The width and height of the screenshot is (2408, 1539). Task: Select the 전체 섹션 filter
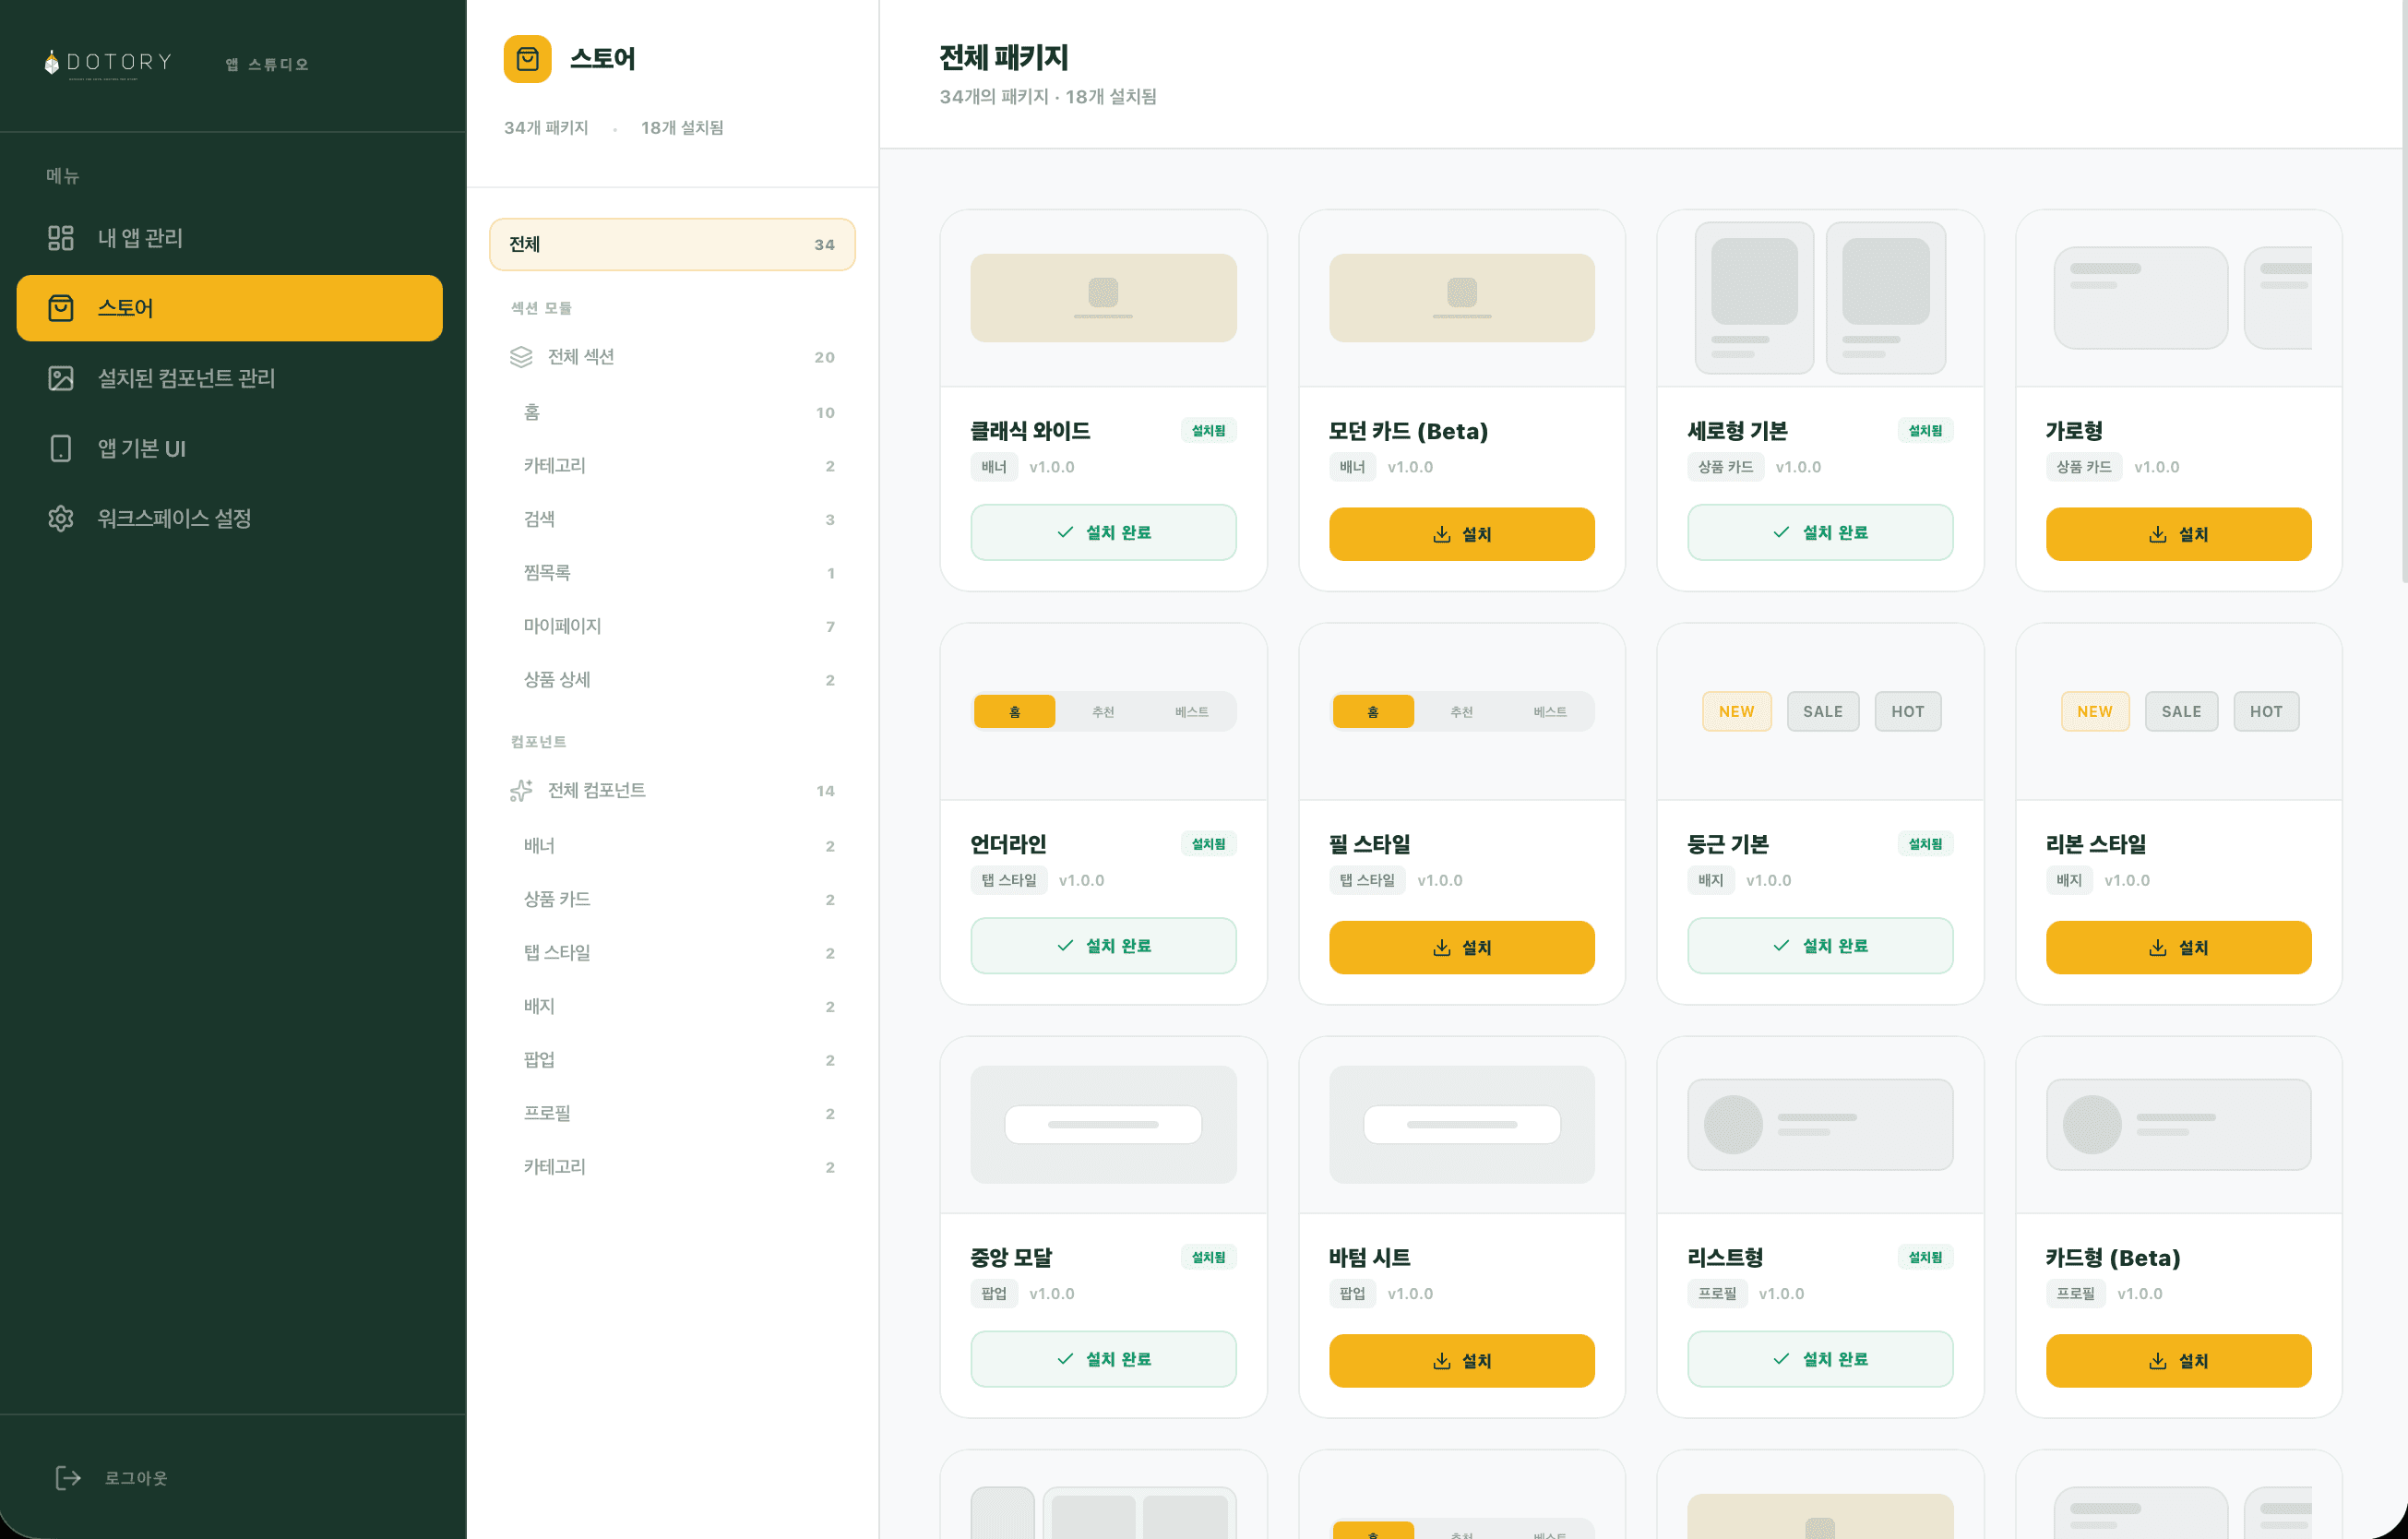[672, 357]
